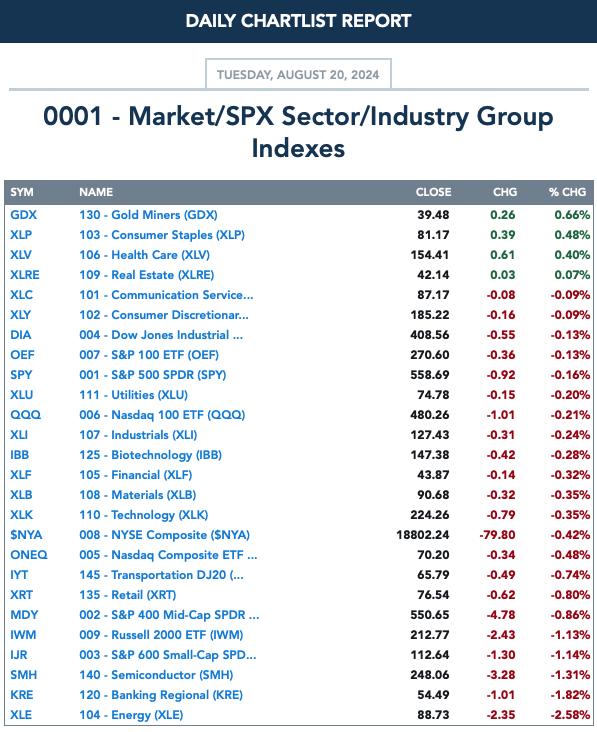
Task: Open 130 - Gold Miners (GDX) chart
Action: pyautogui.click(x=148, y=215)
